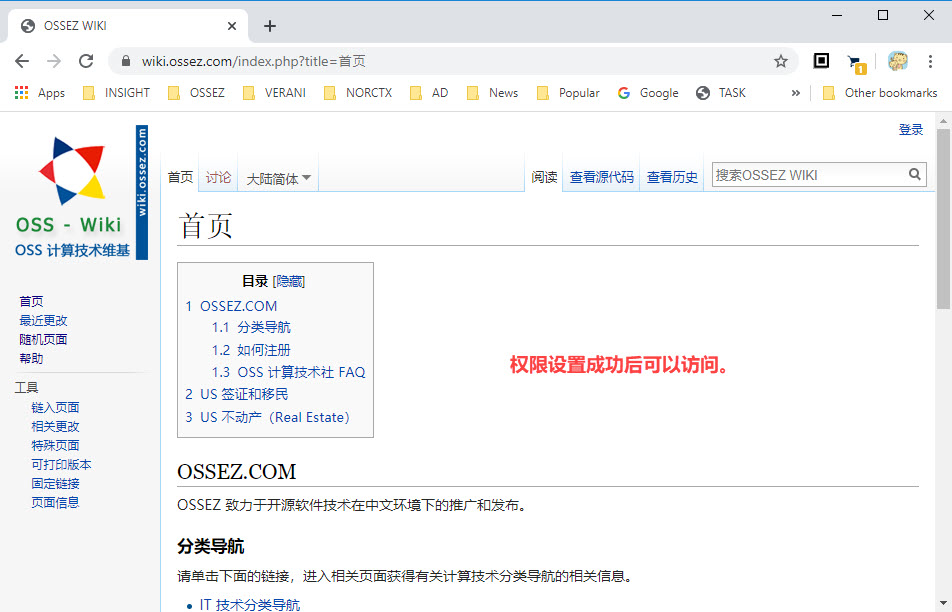Click the cart extension icon with badge
Viewport: 952px width, 612px height.
click(855, 61)
